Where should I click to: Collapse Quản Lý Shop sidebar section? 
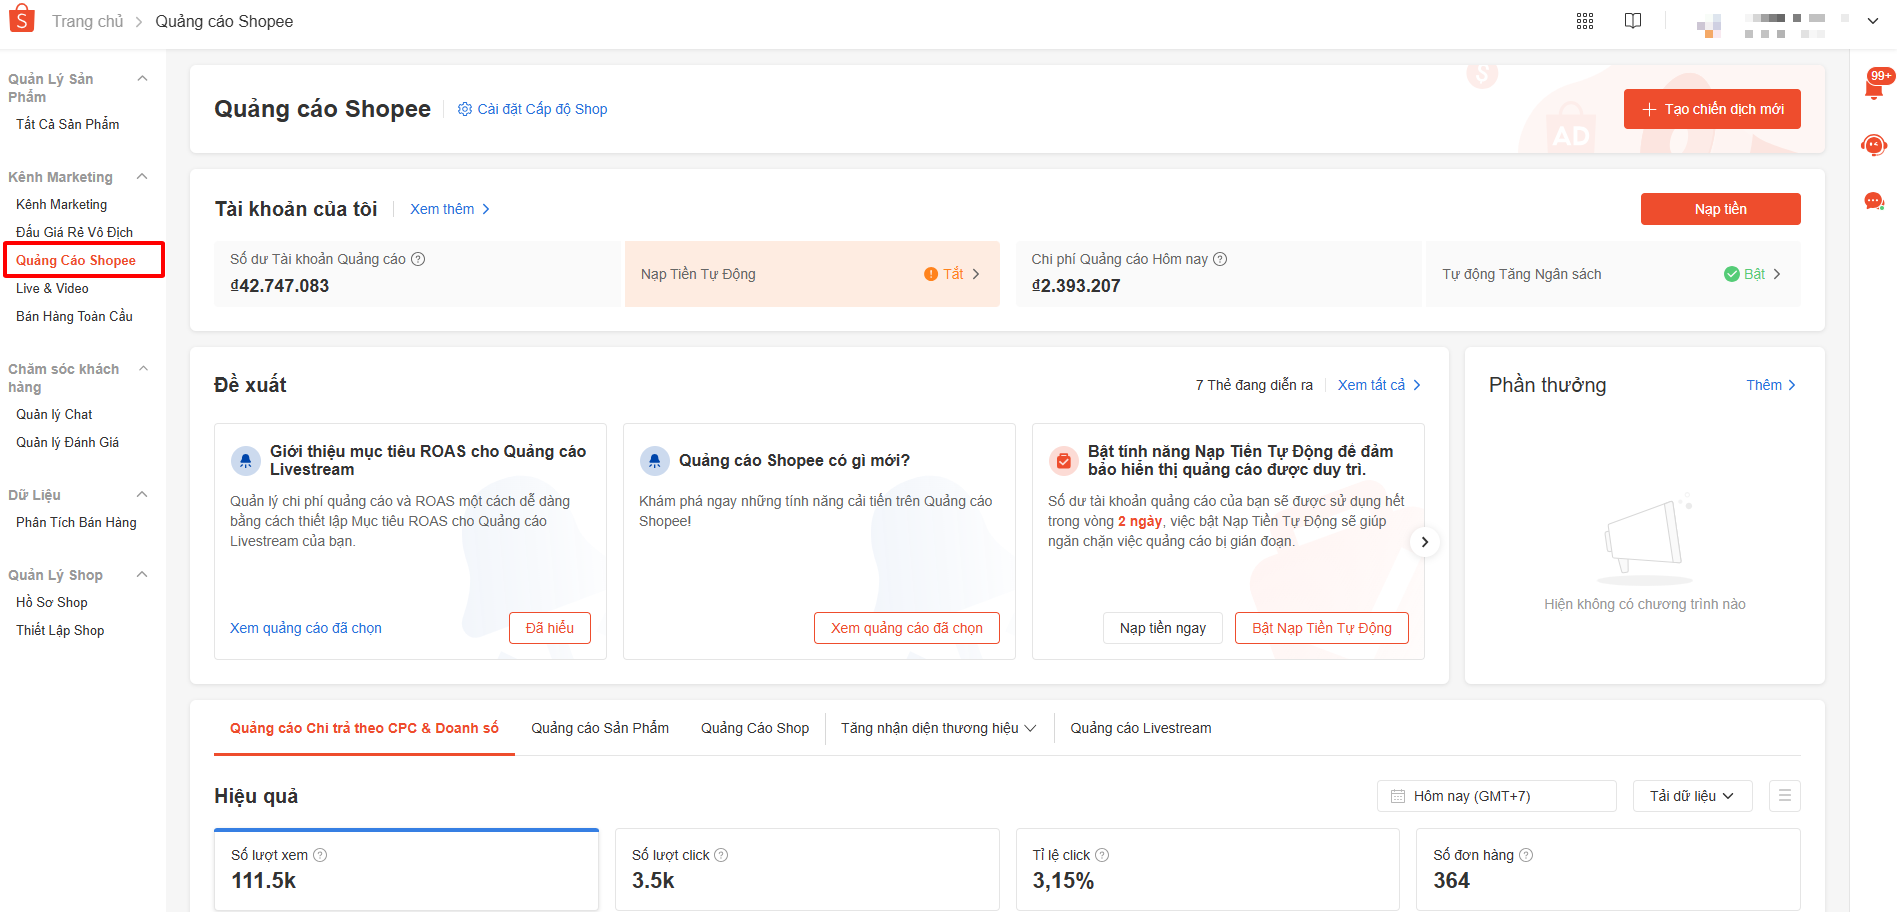click(x=142, y=575)
